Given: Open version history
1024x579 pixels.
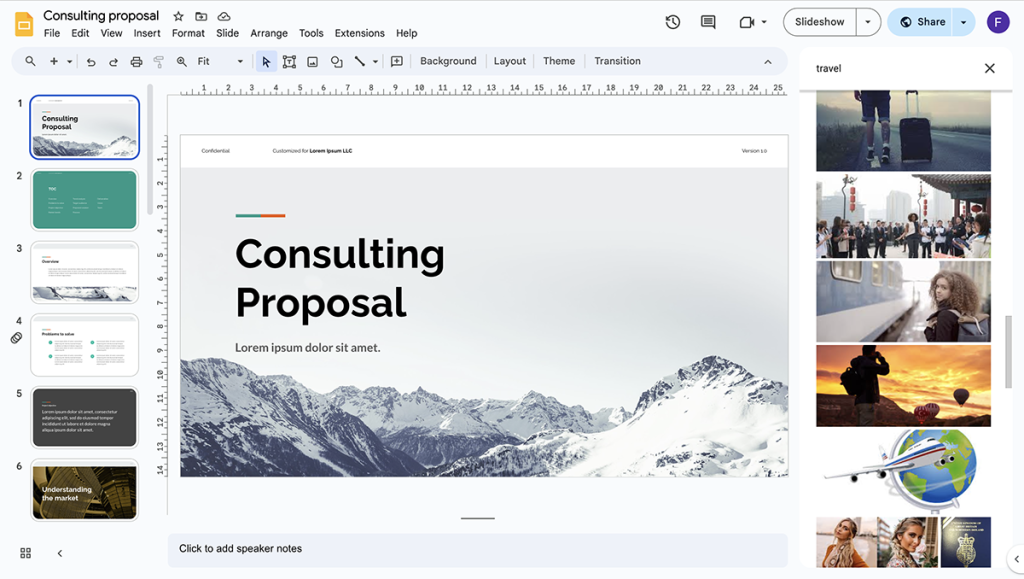Looking at the screenshot, I should (672, 21).
